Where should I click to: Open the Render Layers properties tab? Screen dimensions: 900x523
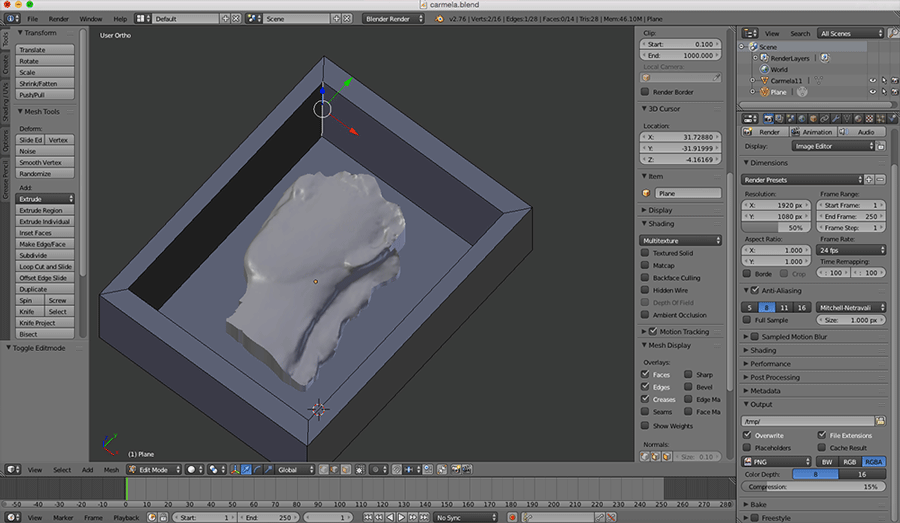779,119
